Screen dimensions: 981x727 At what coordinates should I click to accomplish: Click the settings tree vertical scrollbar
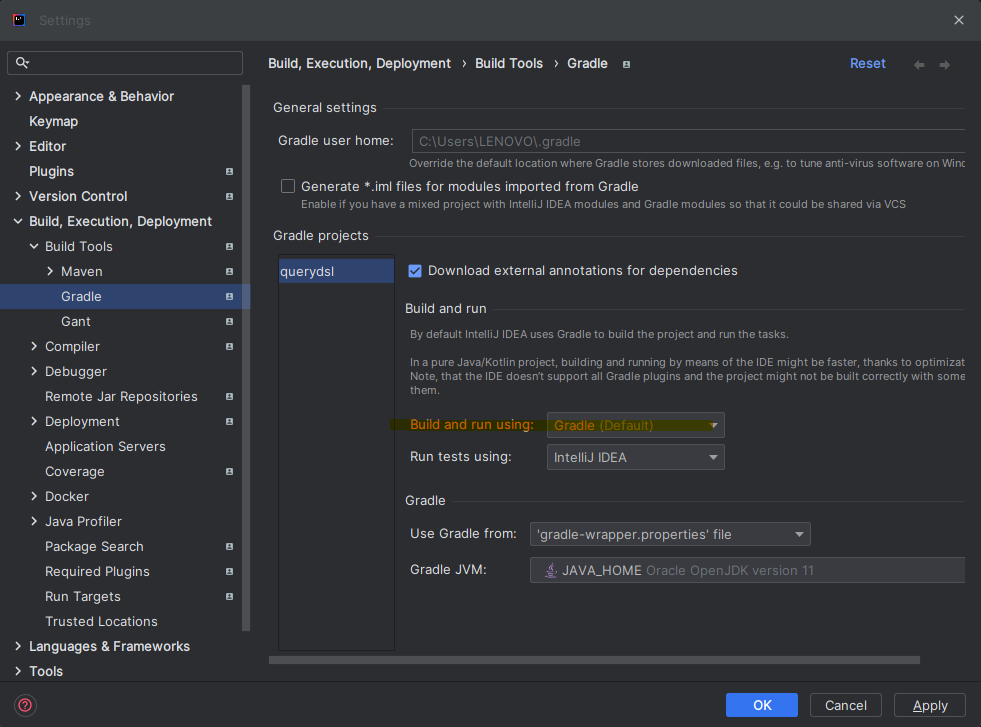246,358
